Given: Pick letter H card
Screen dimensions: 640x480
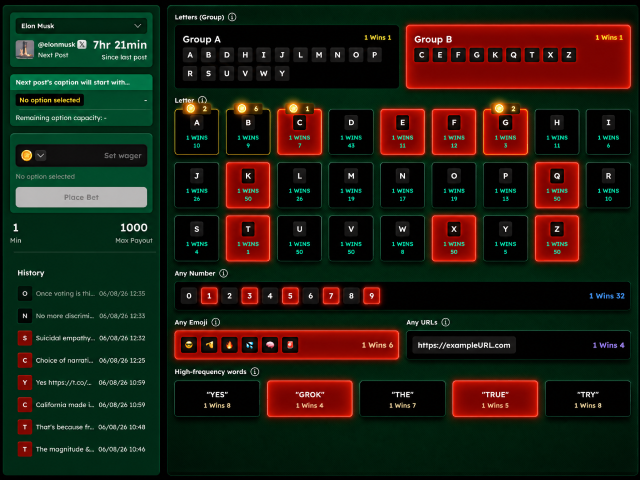Looking at the screenshot, I should [557, 132].
